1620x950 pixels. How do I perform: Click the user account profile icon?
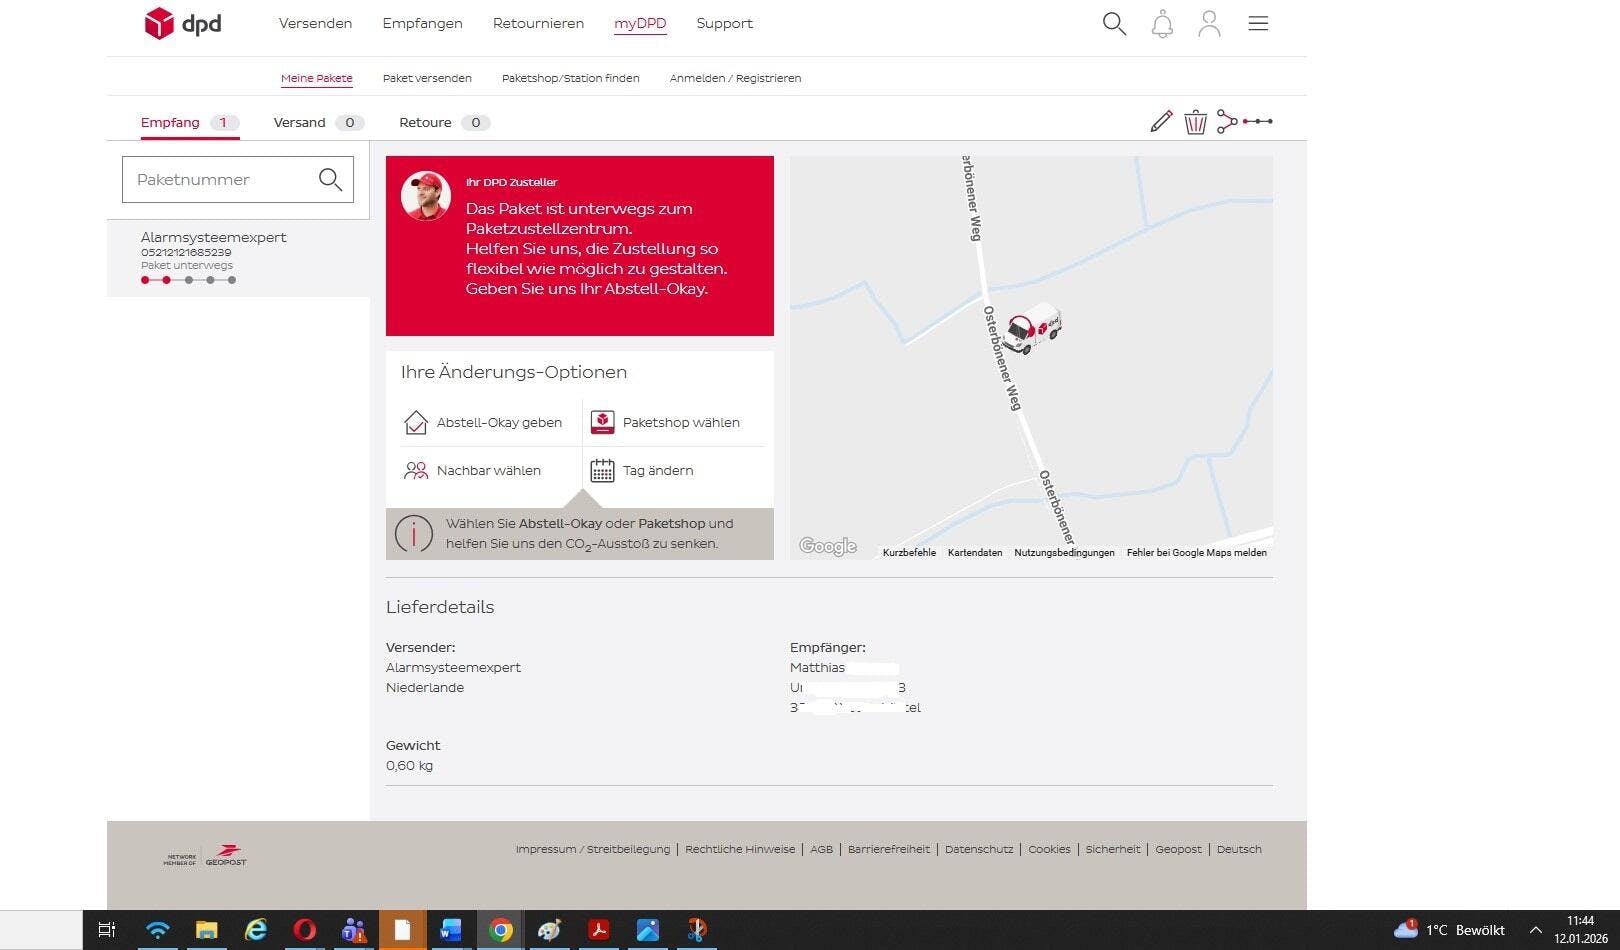coord(1209,24)
